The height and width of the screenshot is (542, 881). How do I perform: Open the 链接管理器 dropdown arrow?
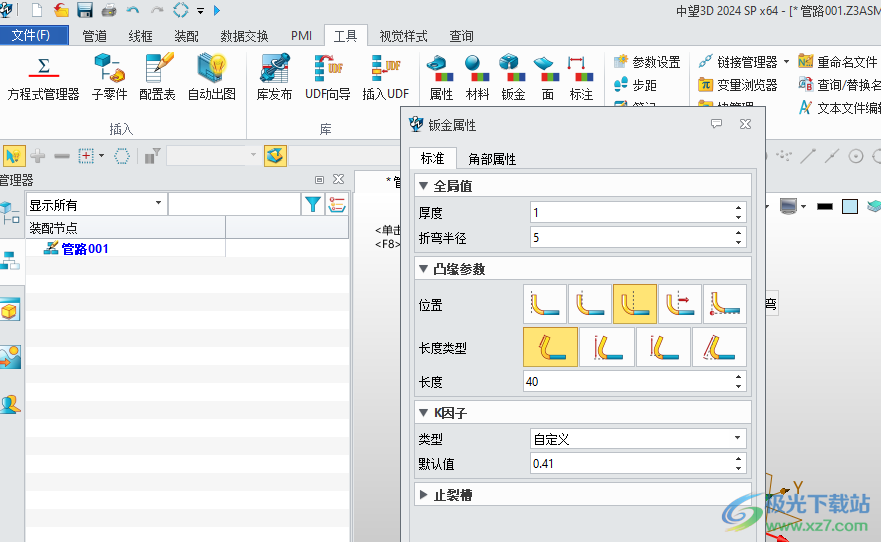coord(786,62)
